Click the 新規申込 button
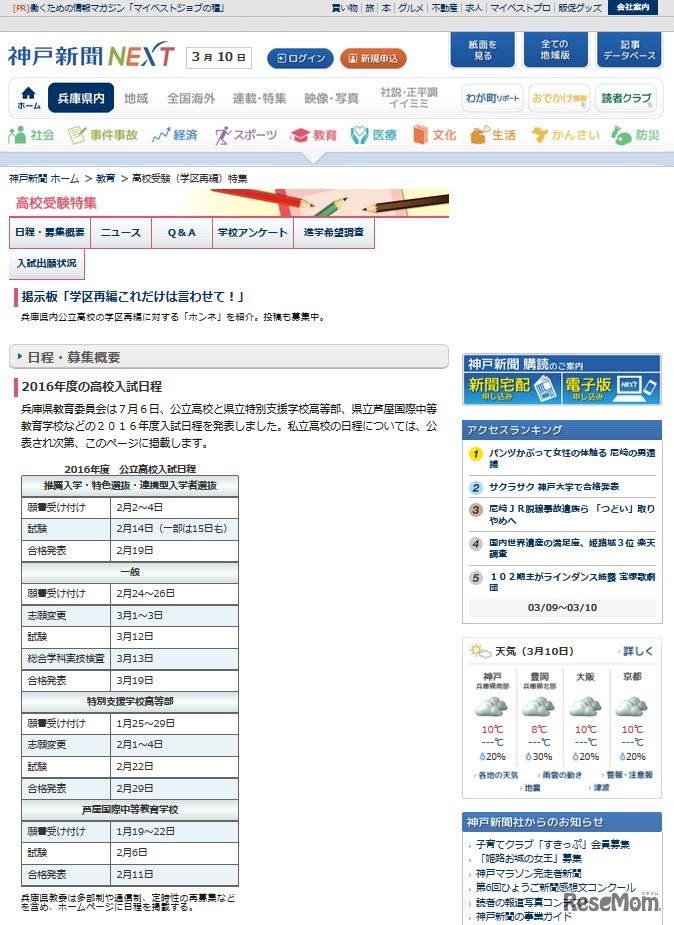674x925 pixels. coord(373,58)
